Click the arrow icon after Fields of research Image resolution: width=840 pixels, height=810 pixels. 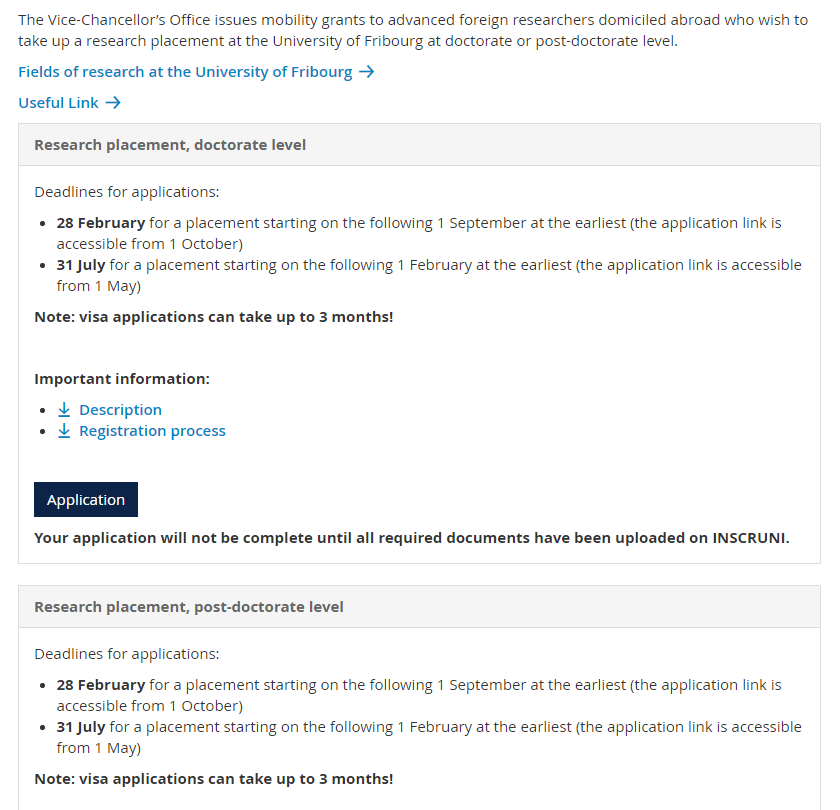[x=366, y=72]
